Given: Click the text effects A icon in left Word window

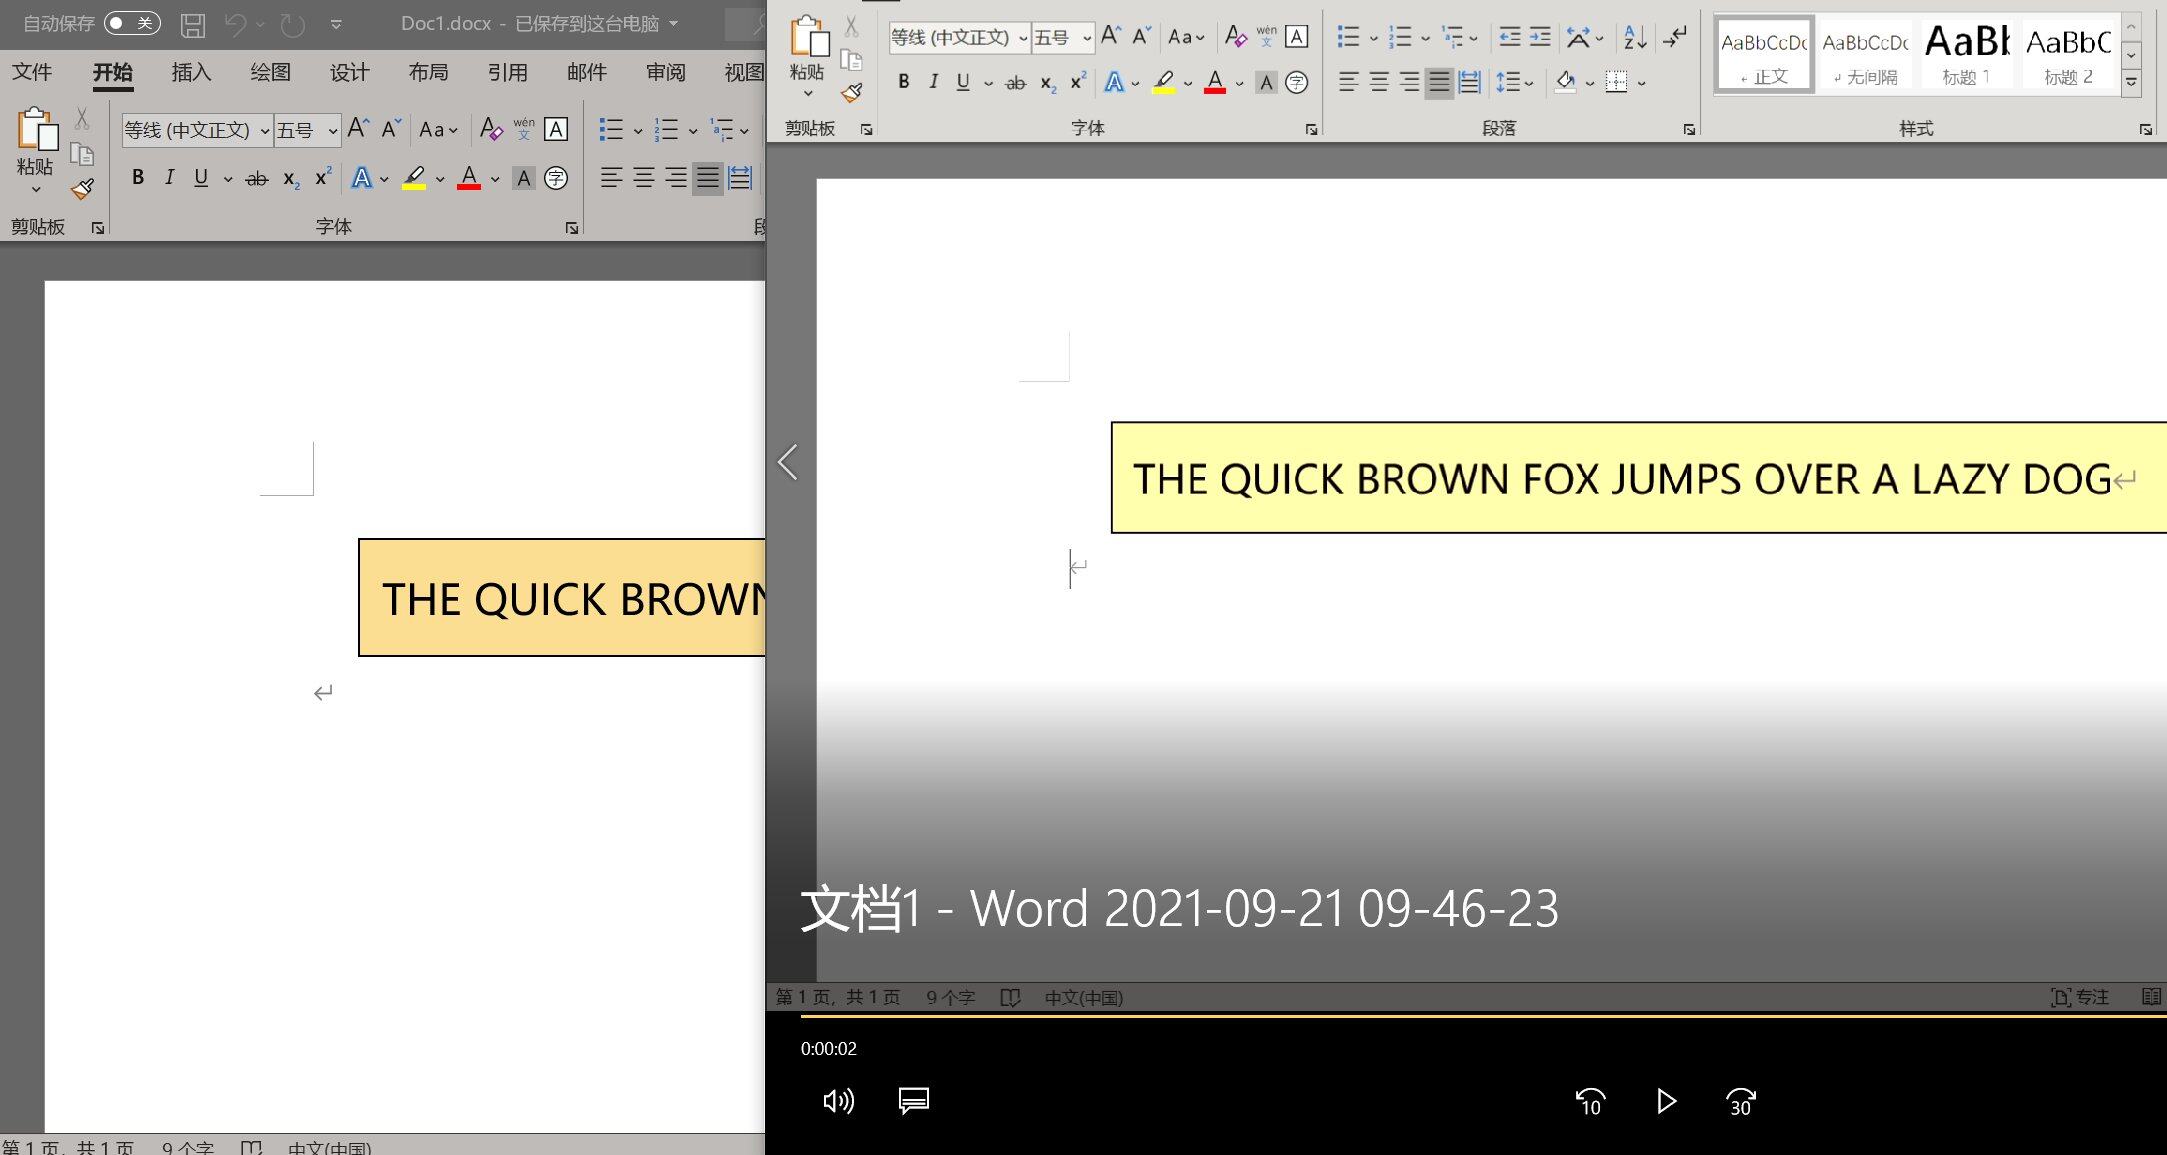Looking at the screenshot, I should coord(362,178).
